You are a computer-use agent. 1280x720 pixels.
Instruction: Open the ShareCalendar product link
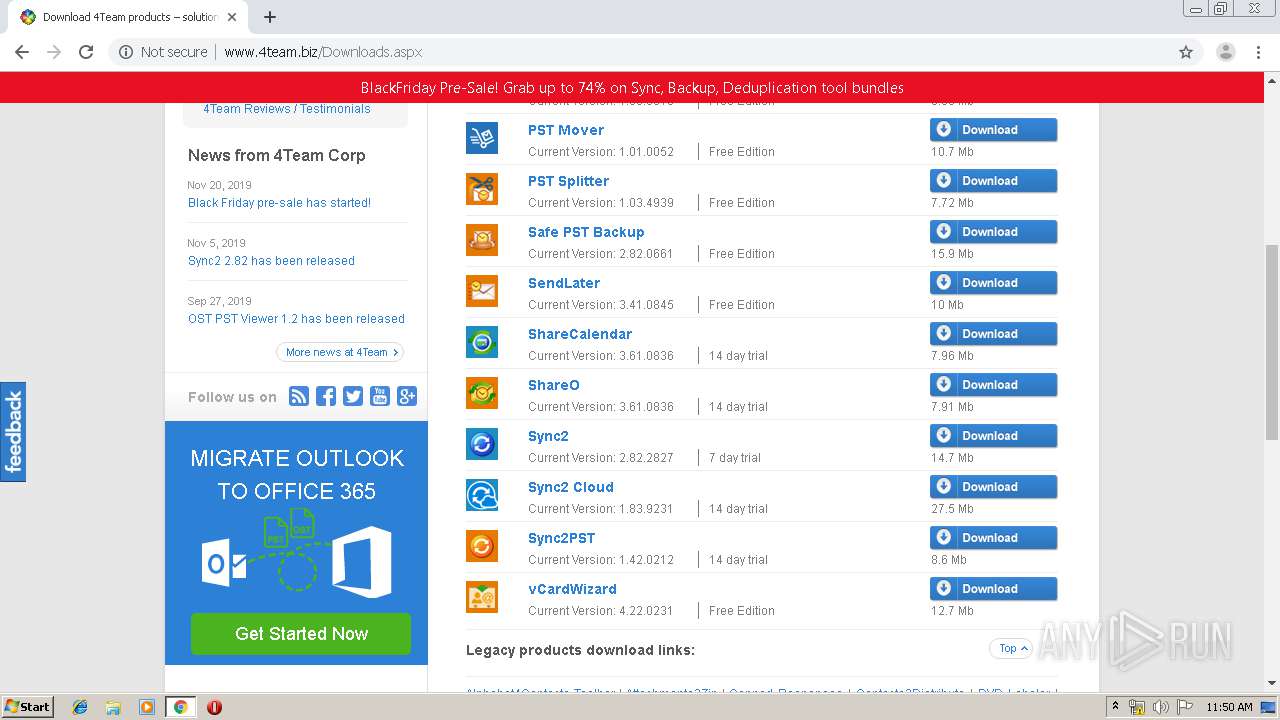click(x=580, y=334)
